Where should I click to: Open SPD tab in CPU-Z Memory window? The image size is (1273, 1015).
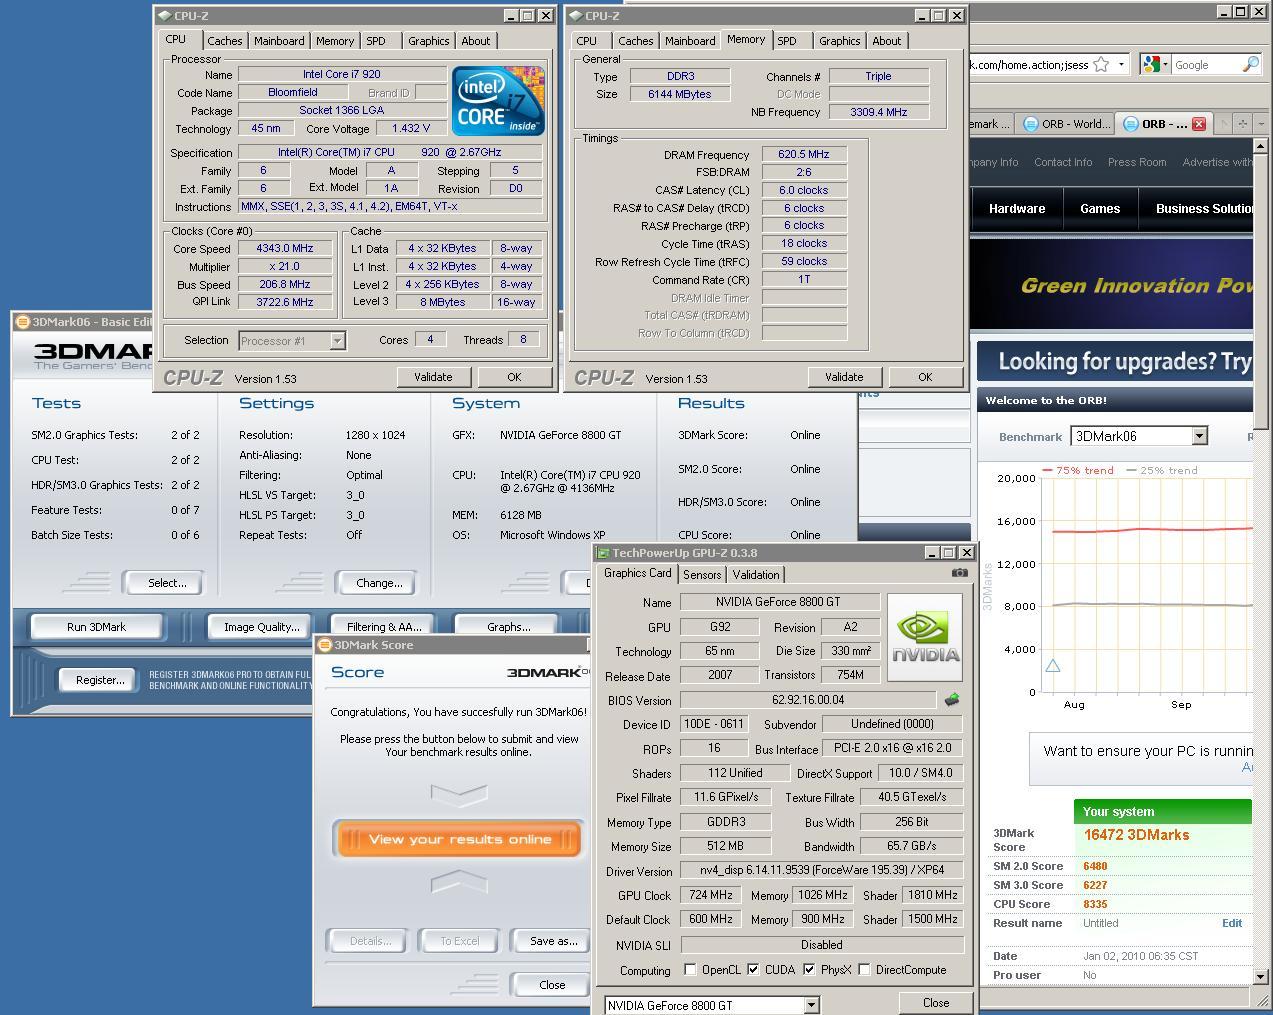click(787, 41)
